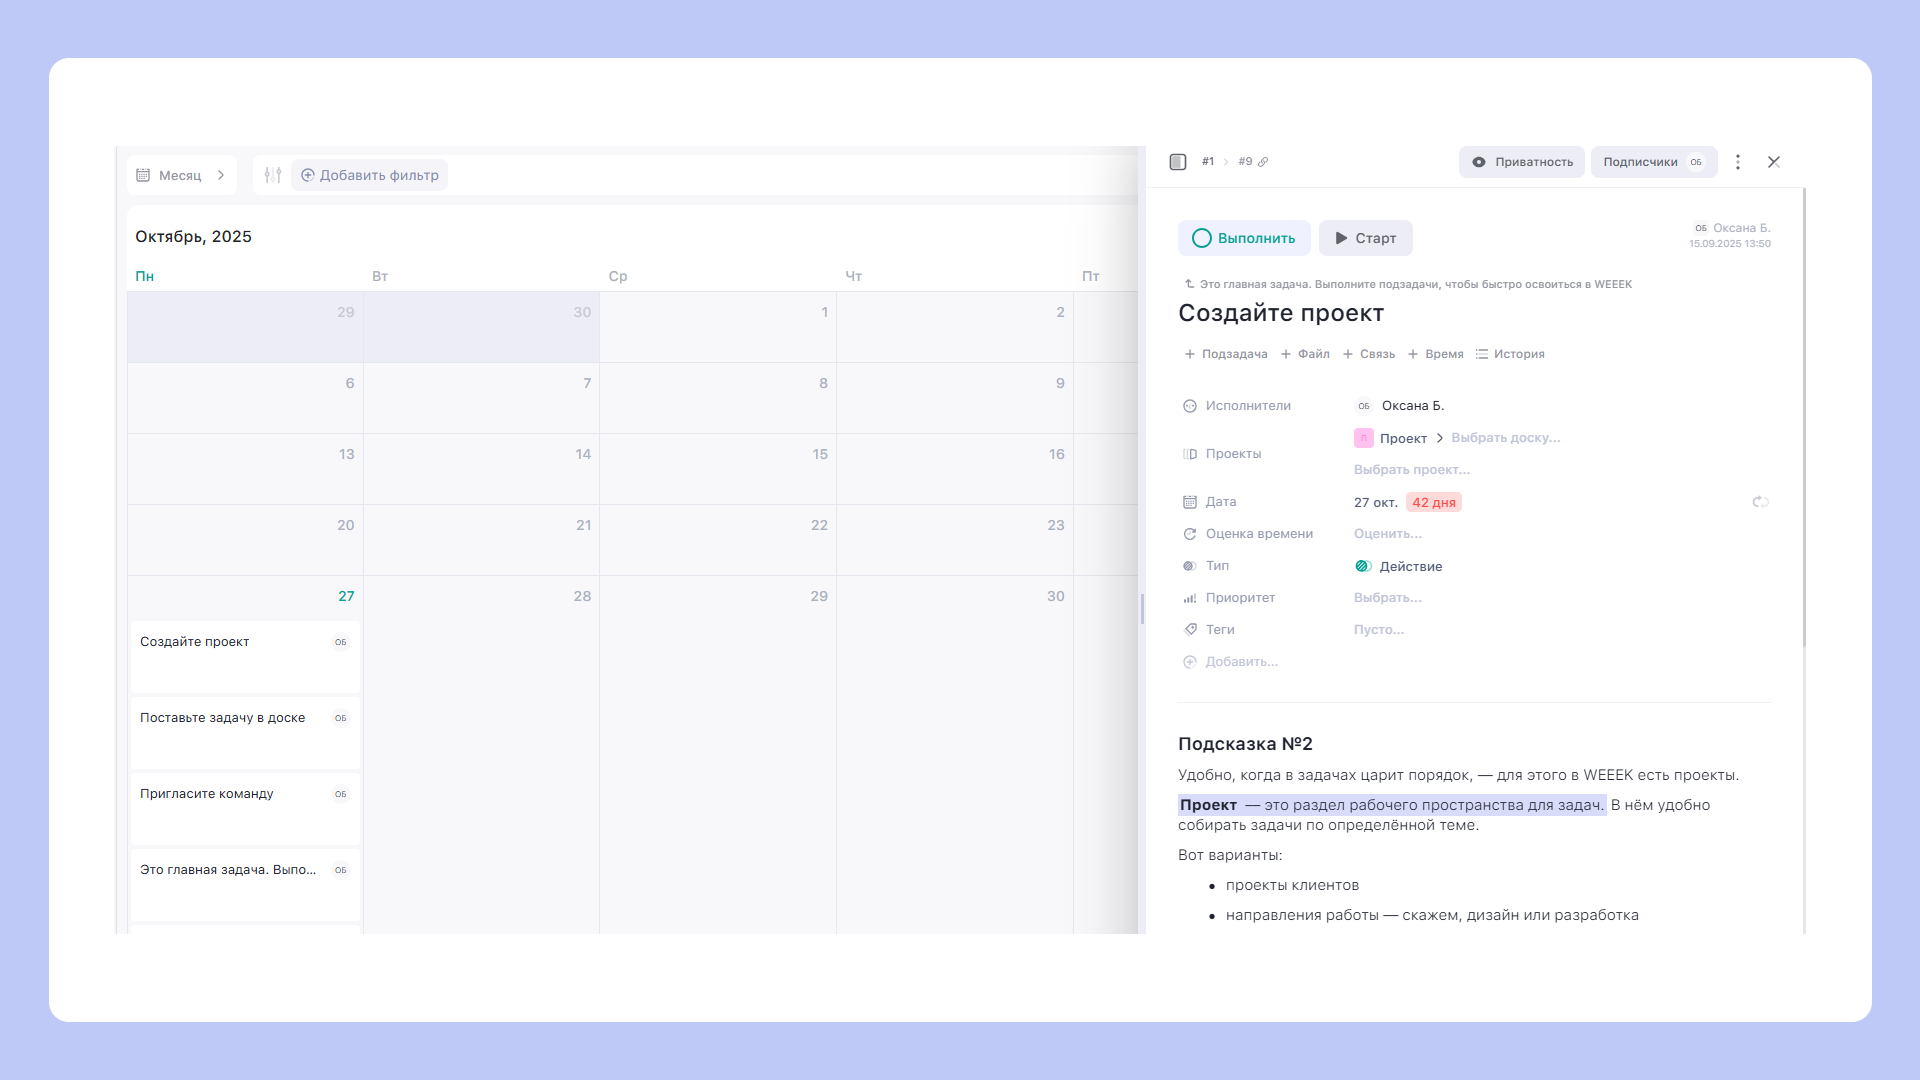Toggle the side panel layout icon

pos(1178,162)
